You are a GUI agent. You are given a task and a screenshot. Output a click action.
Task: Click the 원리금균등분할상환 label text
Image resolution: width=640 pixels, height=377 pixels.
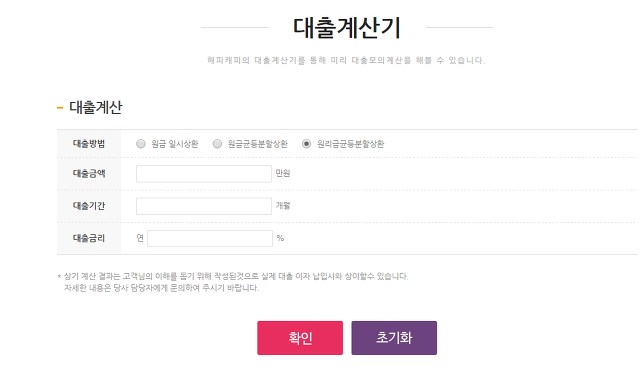coord(351,144)
